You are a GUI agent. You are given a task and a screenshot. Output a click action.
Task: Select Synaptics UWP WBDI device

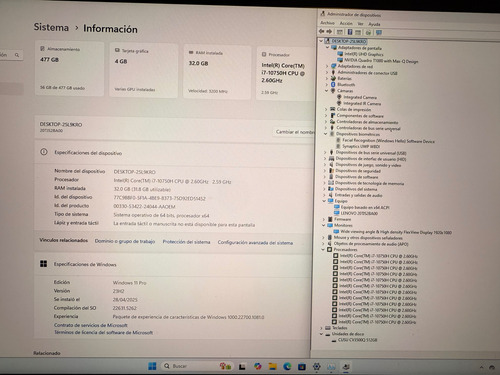click(x=361, y=146)
